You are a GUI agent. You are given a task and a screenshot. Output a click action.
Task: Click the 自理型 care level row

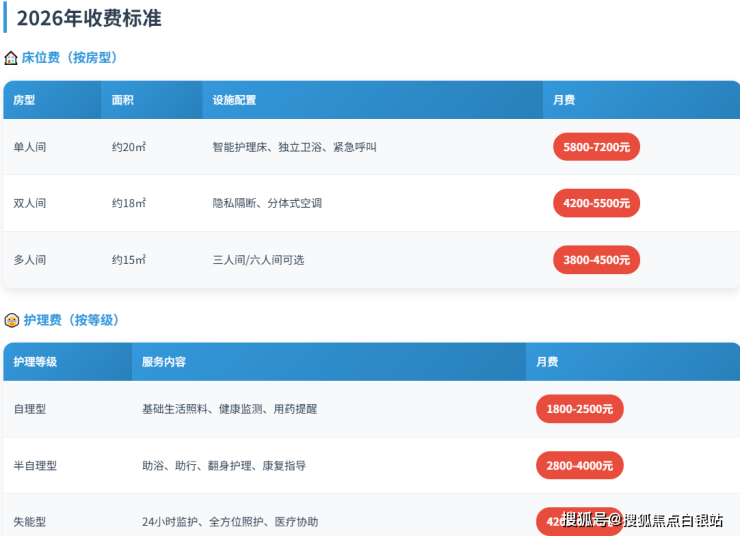tap(29, 409)
